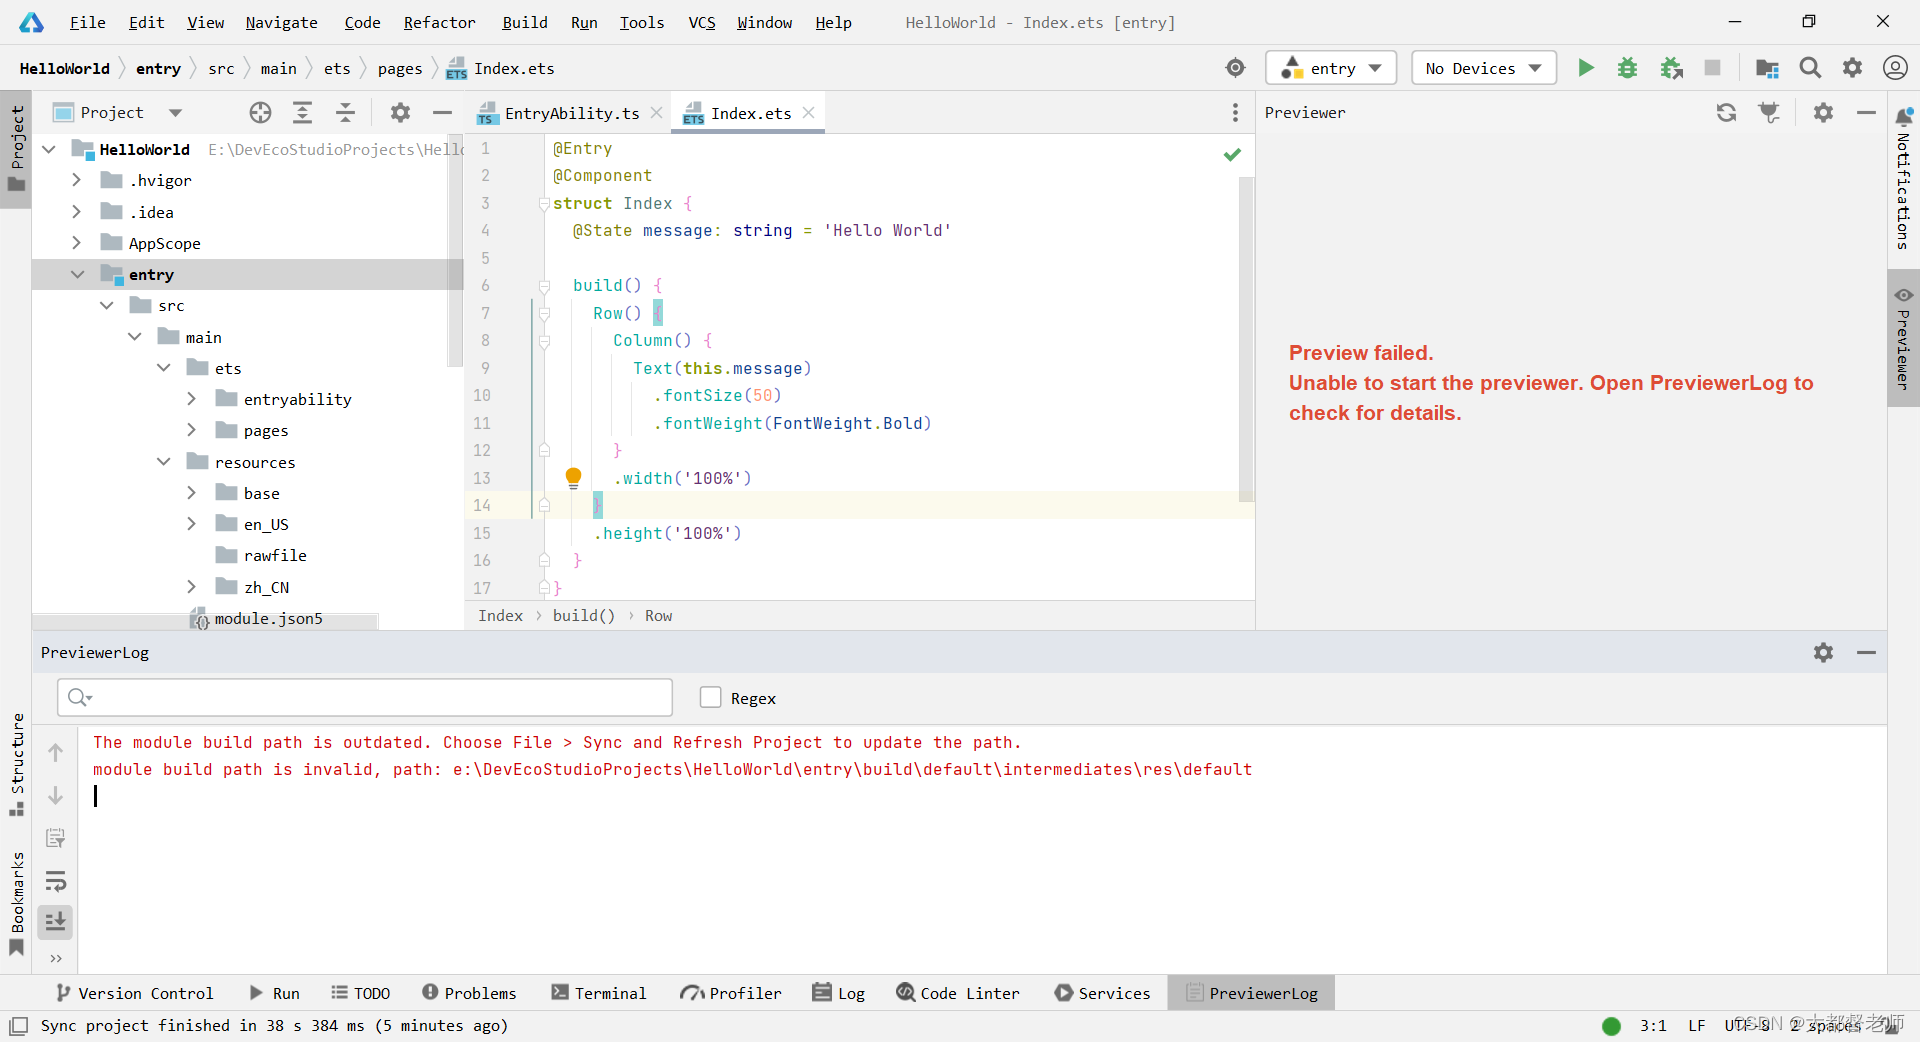
Task: Click the build() breadcrumb under the editor
Action: (x=584, y=616)
